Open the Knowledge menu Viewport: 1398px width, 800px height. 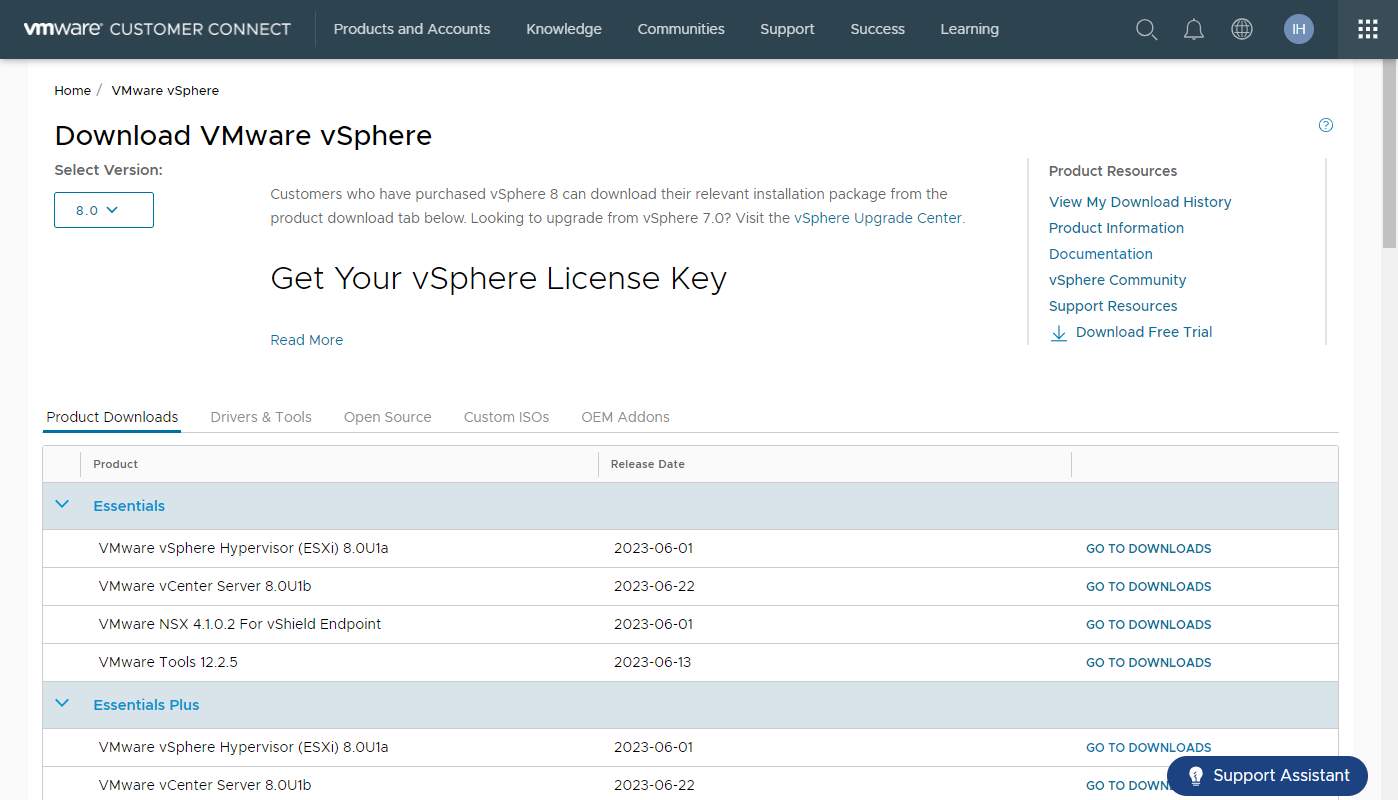point(564,29)
